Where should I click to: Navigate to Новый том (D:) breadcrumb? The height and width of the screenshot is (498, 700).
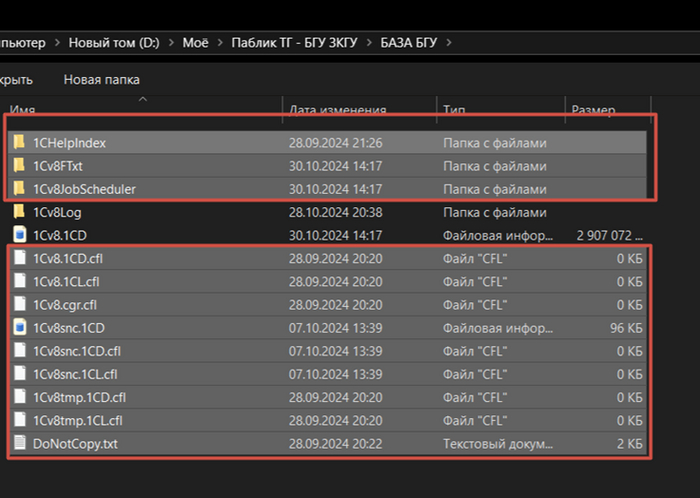point(114,43)
